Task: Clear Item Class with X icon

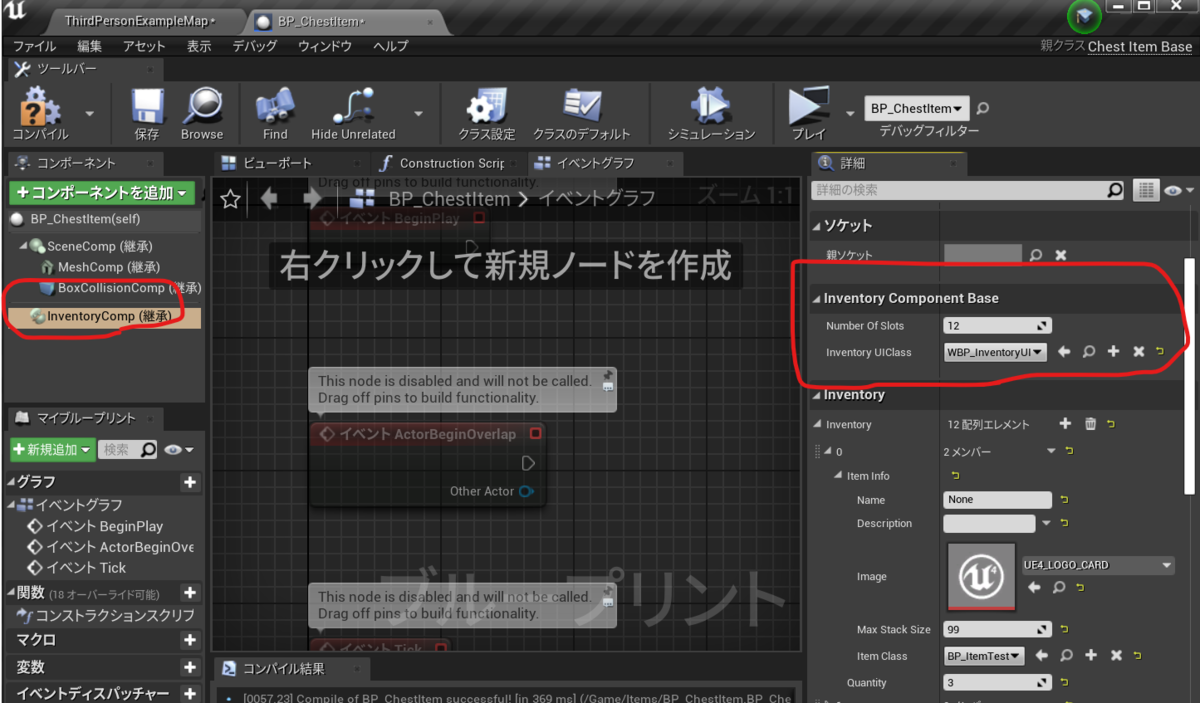Action: pyautogui.click(x=1116, y=656)
